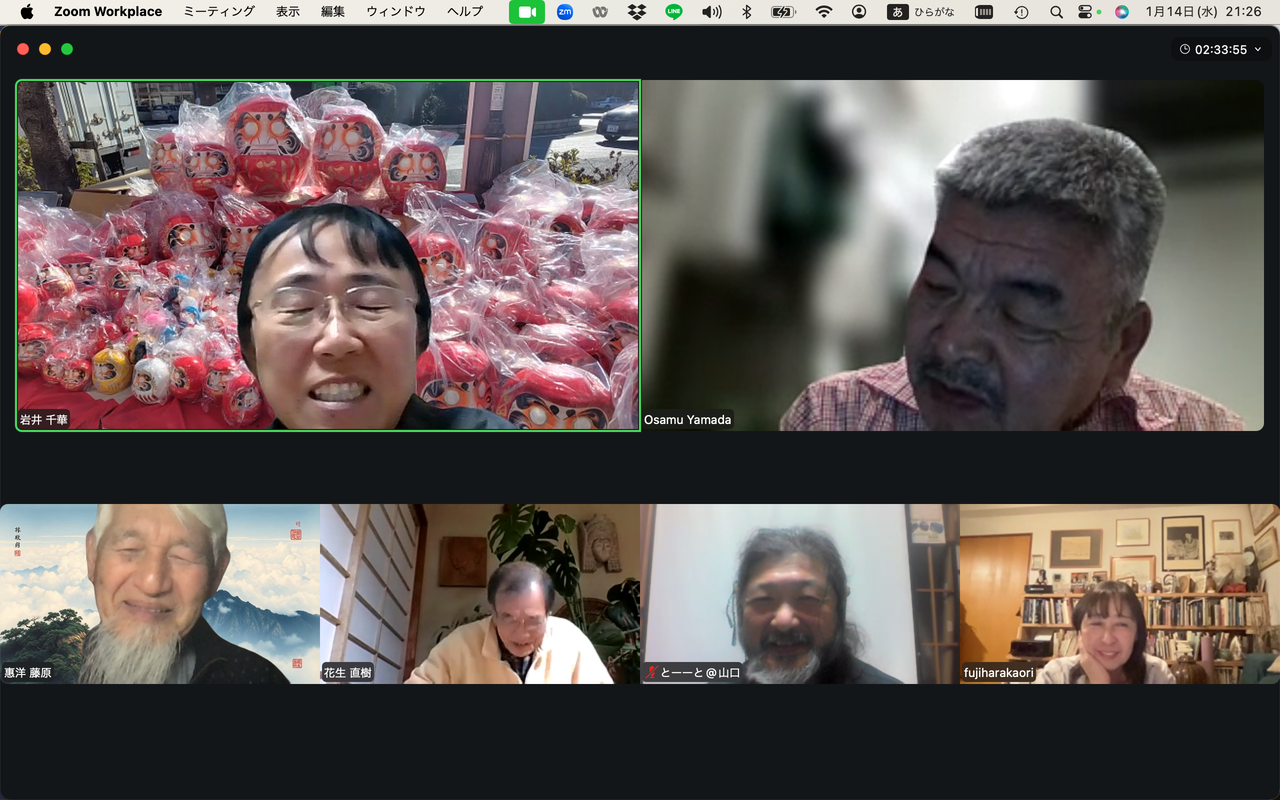Open the Zoom menu bar status icon

pyautogui.click(x=565, y=12)
